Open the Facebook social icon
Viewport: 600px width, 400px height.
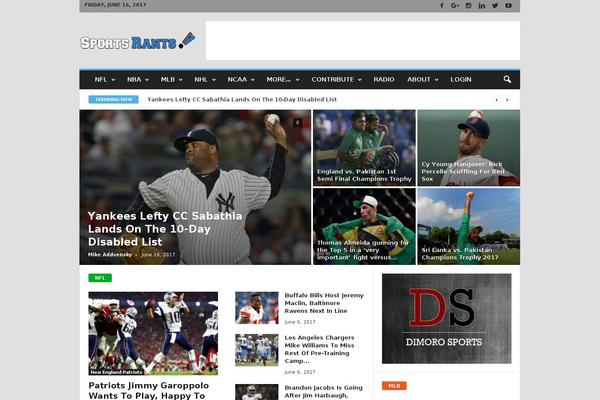[x=442, y=5]
